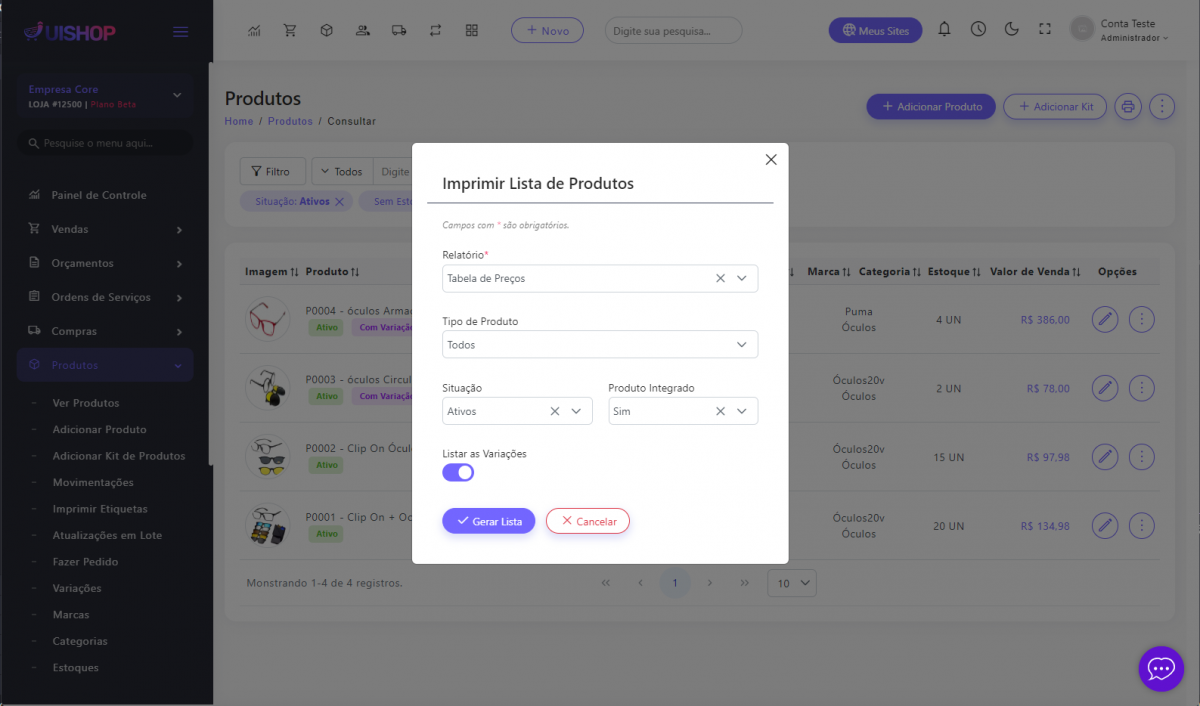Screen dimensions: 1200x706
Task: Open the chat support bubble
Action: point(1160,668)
